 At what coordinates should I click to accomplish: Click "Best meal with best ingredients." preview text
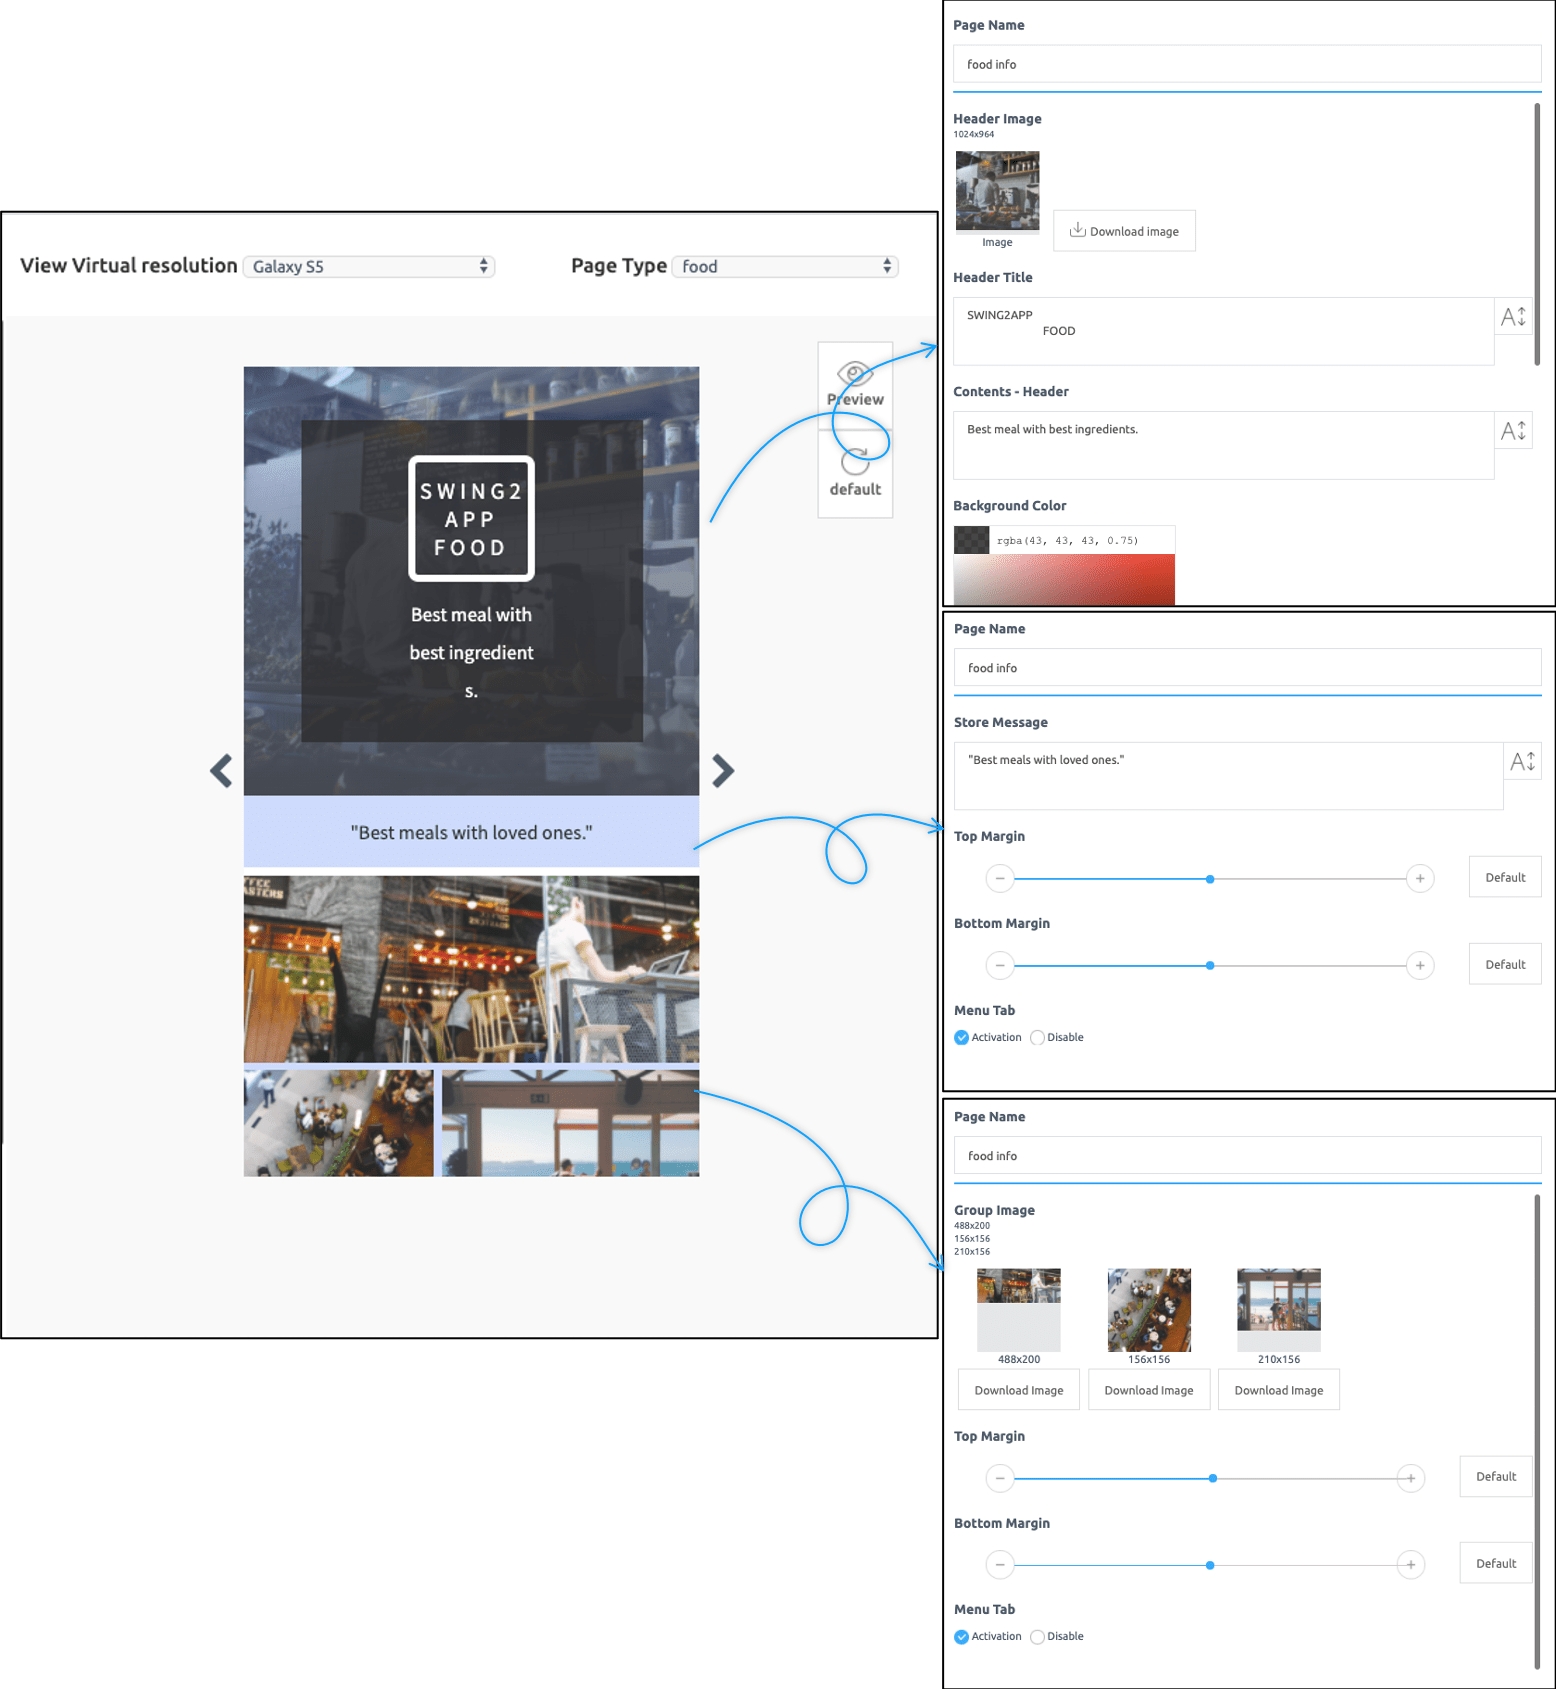[471, 653]
